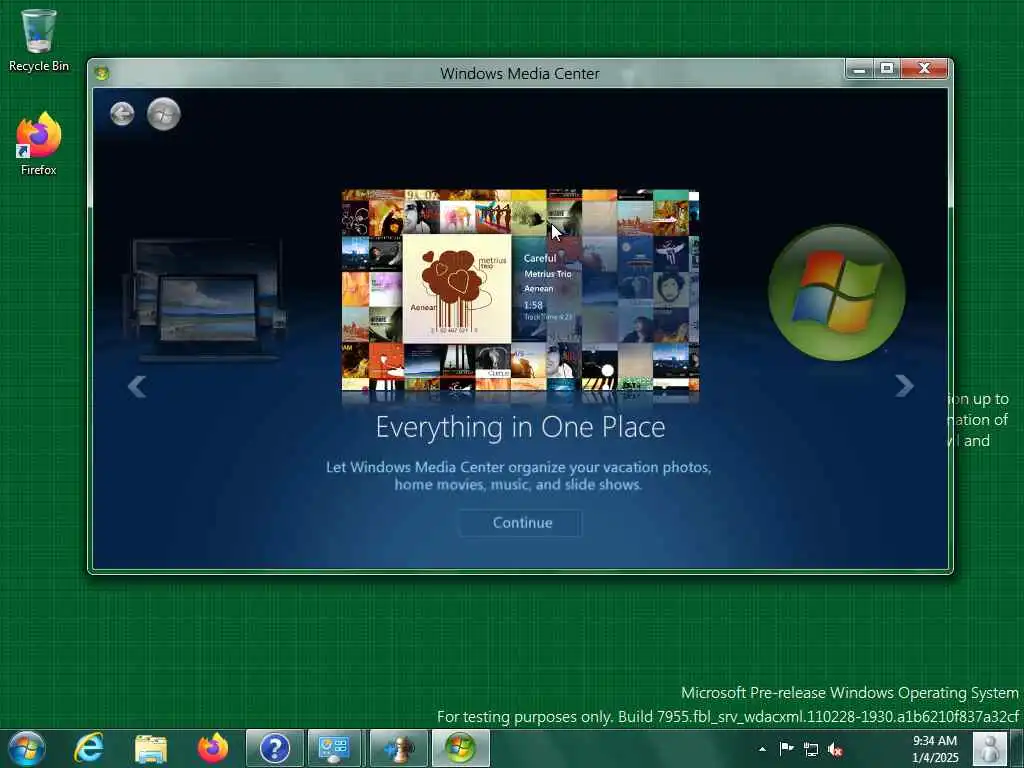Select the Media Center taskbar button
The width and height of the screenshot is (1024, 768).
[460, 748]
